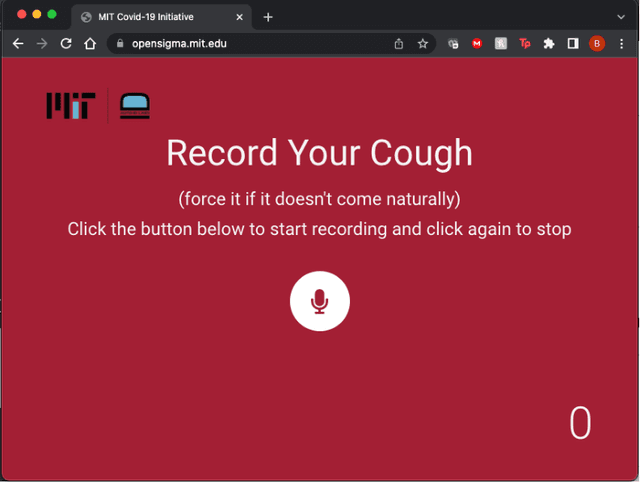
Task: Open the Extensions puzzle piece menu
Action: click(549, 44)
